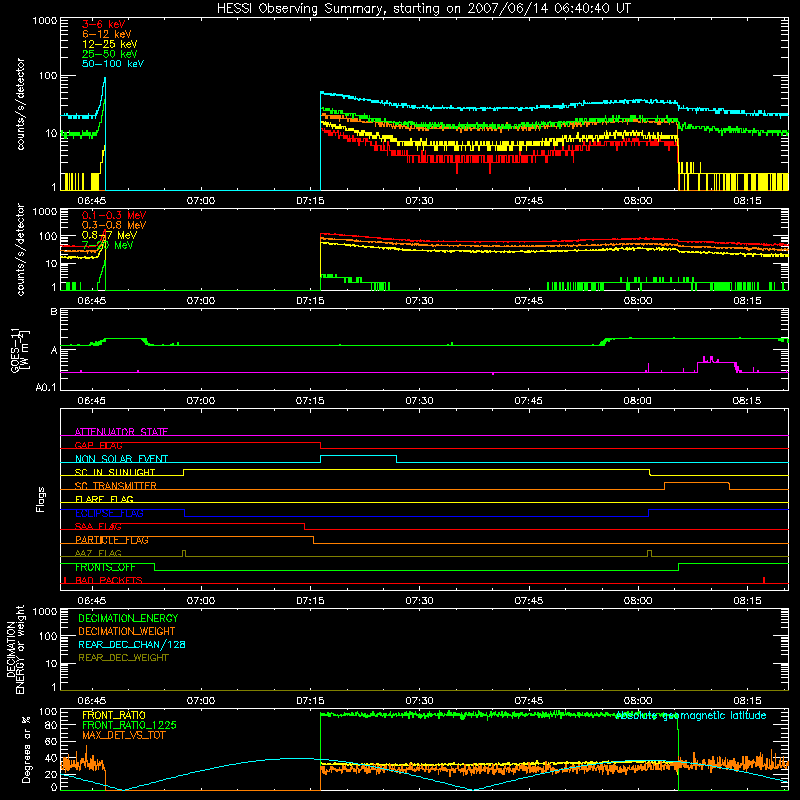Click the FRONTS_OFF flag label
The height and width of the screenshot is (800, 800).
(105, 567)
